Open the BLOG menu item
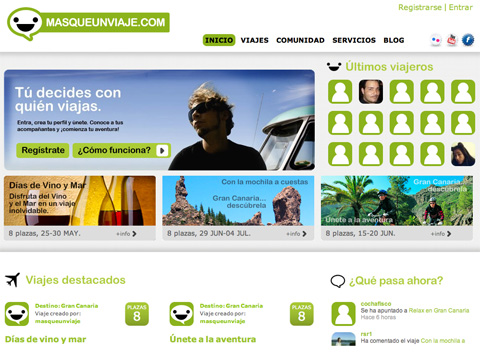The height and width of the screenshot is (361, 480). [x=394, y=40]
